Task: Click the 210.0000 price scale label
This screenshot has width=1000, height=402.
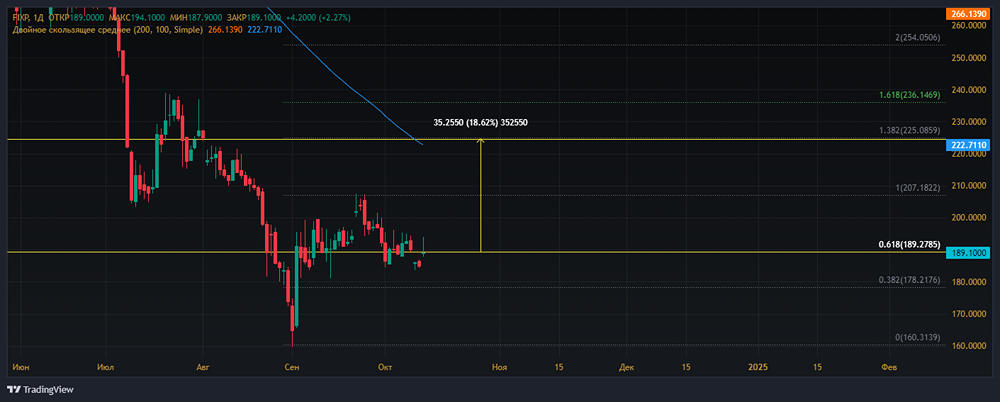Action: pos(968,186)
